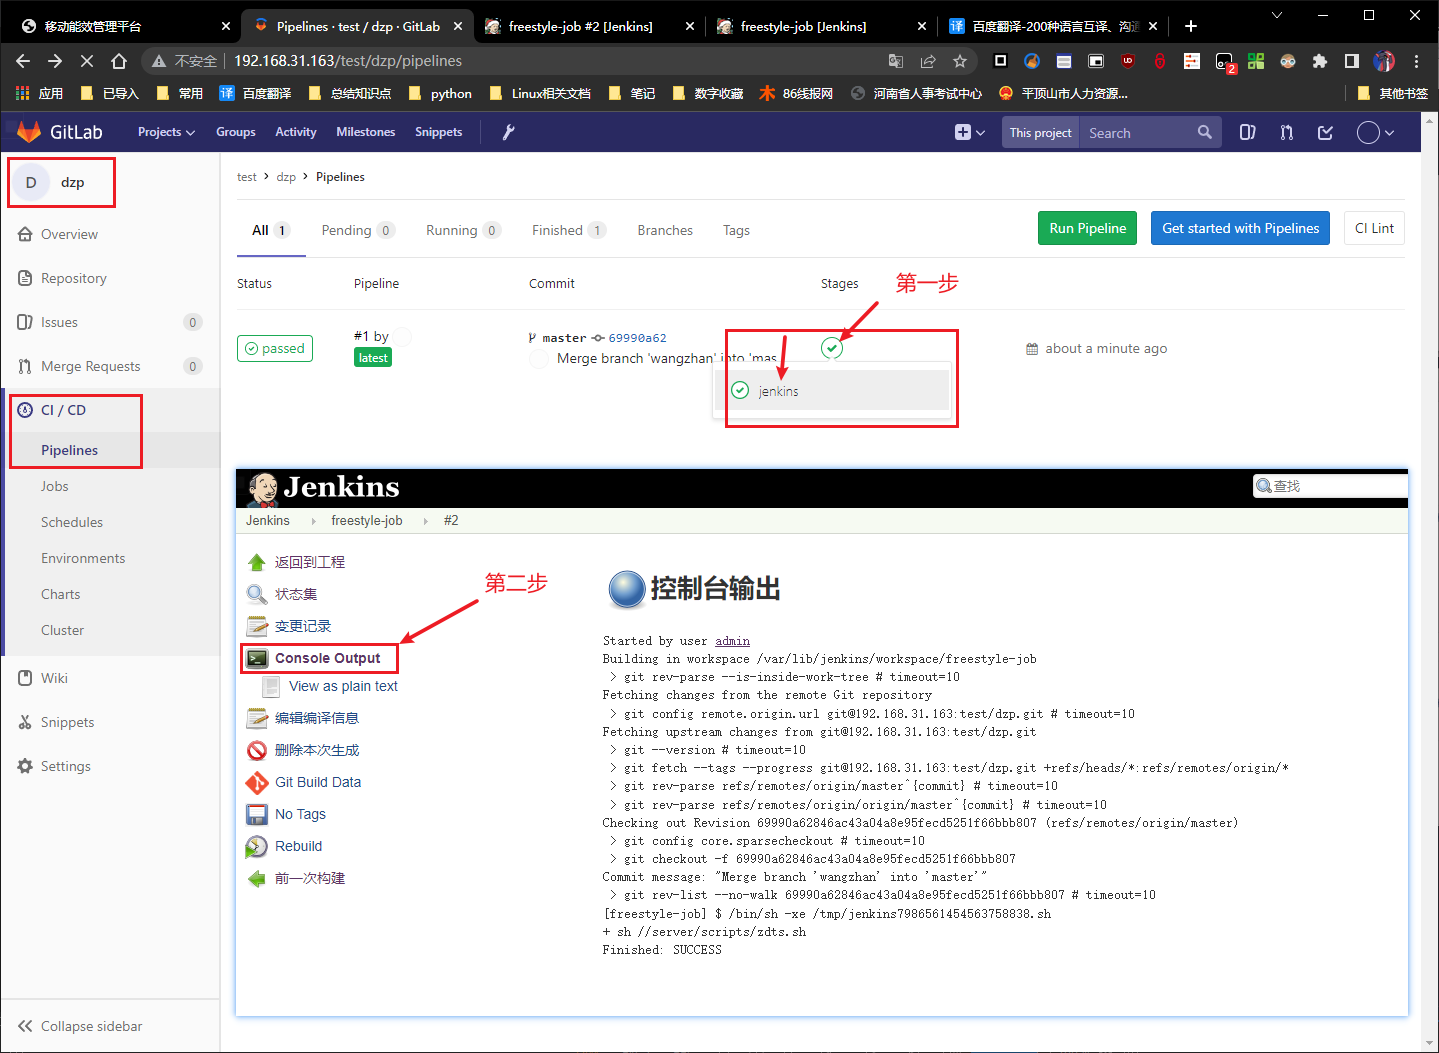The height and width of the screenshot is (1053, 1439).
Task: Click the View as plain text document icon
Action: point(271,686)
